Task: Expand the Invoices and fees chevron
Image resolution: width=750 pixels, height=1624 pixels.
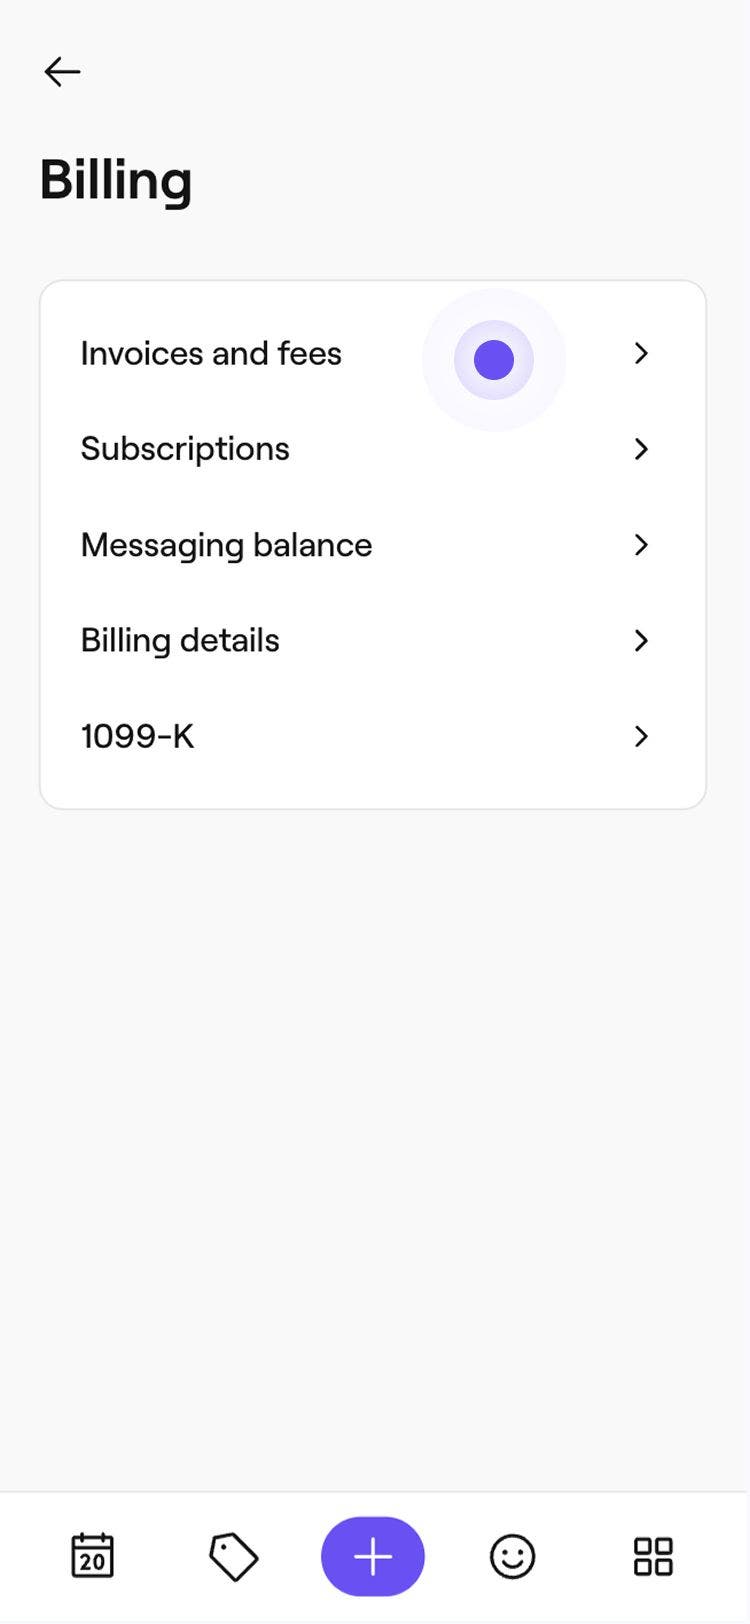Action: 641,353
